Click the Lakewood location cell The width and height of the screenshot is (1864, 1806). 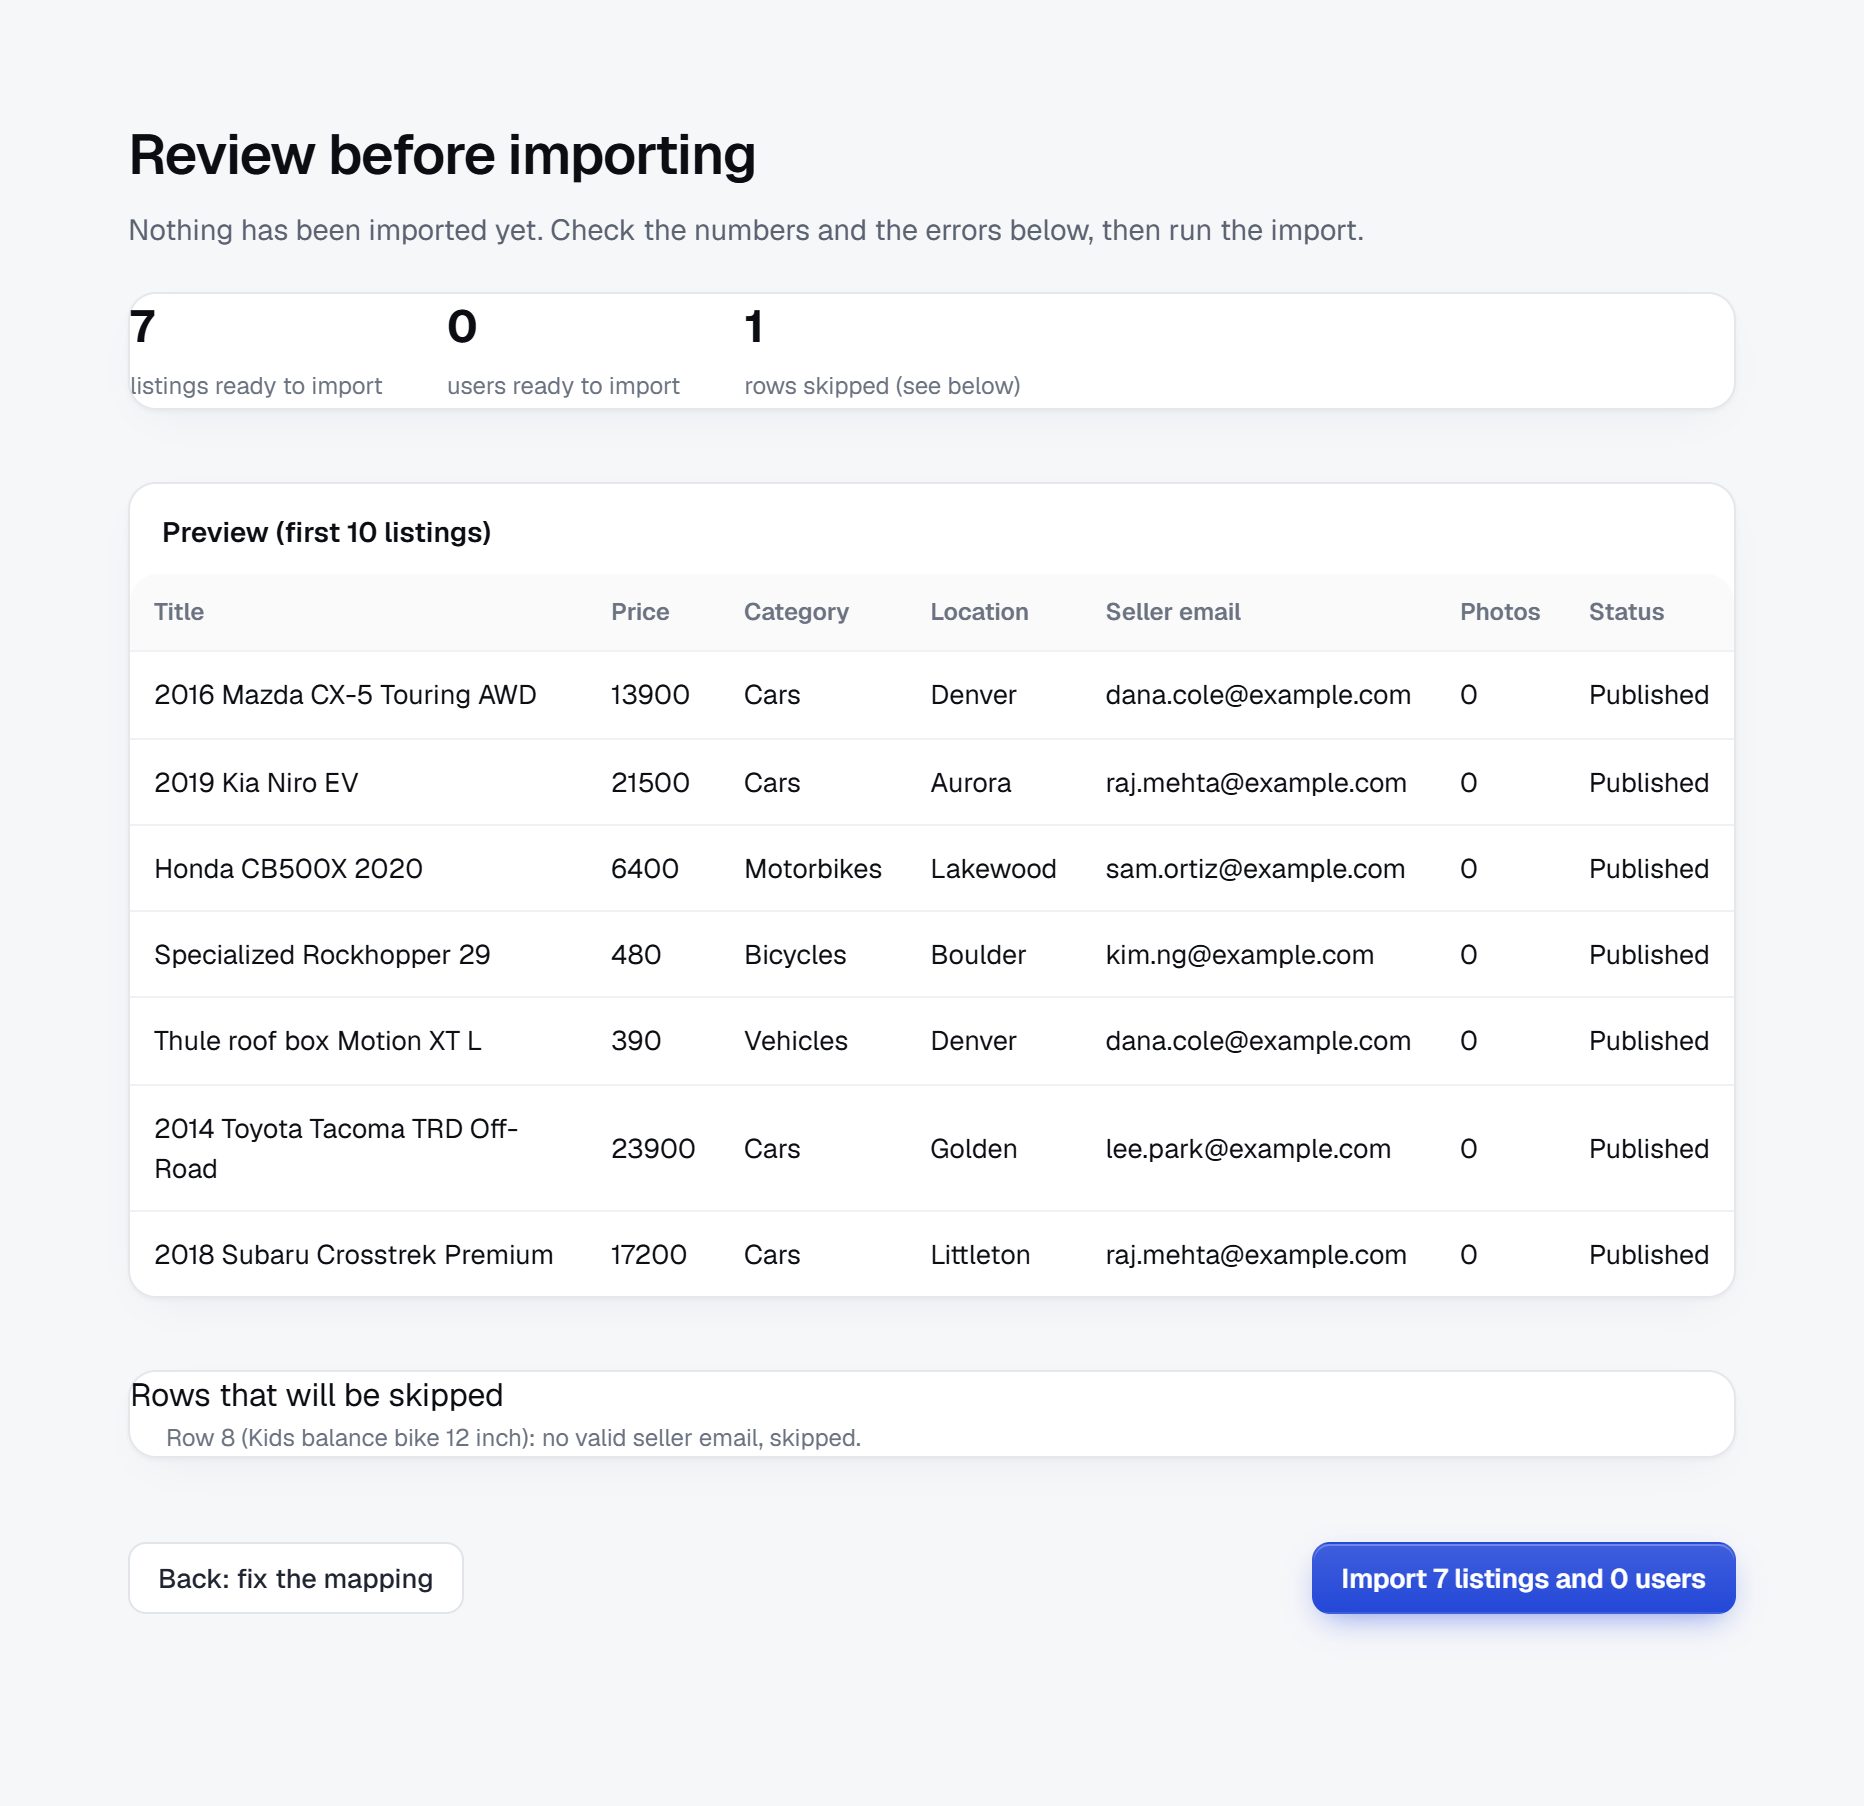pyautogui.click(x=993, y=869)
